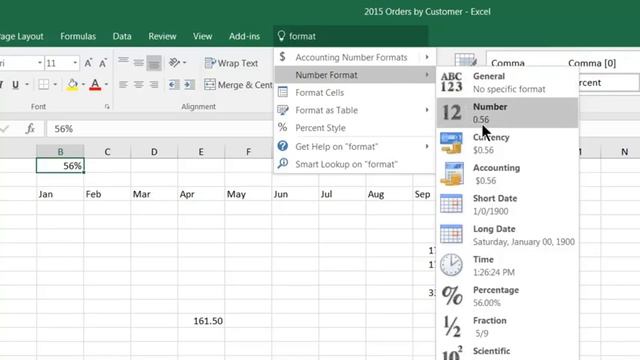Increase cell indent
This screenshot has height=360, width=640.
coord(189,84)
